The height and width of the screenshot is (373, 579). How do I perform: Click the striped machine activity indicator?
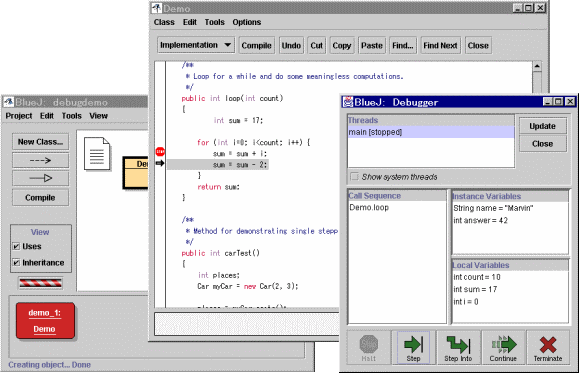pos(41,283)
